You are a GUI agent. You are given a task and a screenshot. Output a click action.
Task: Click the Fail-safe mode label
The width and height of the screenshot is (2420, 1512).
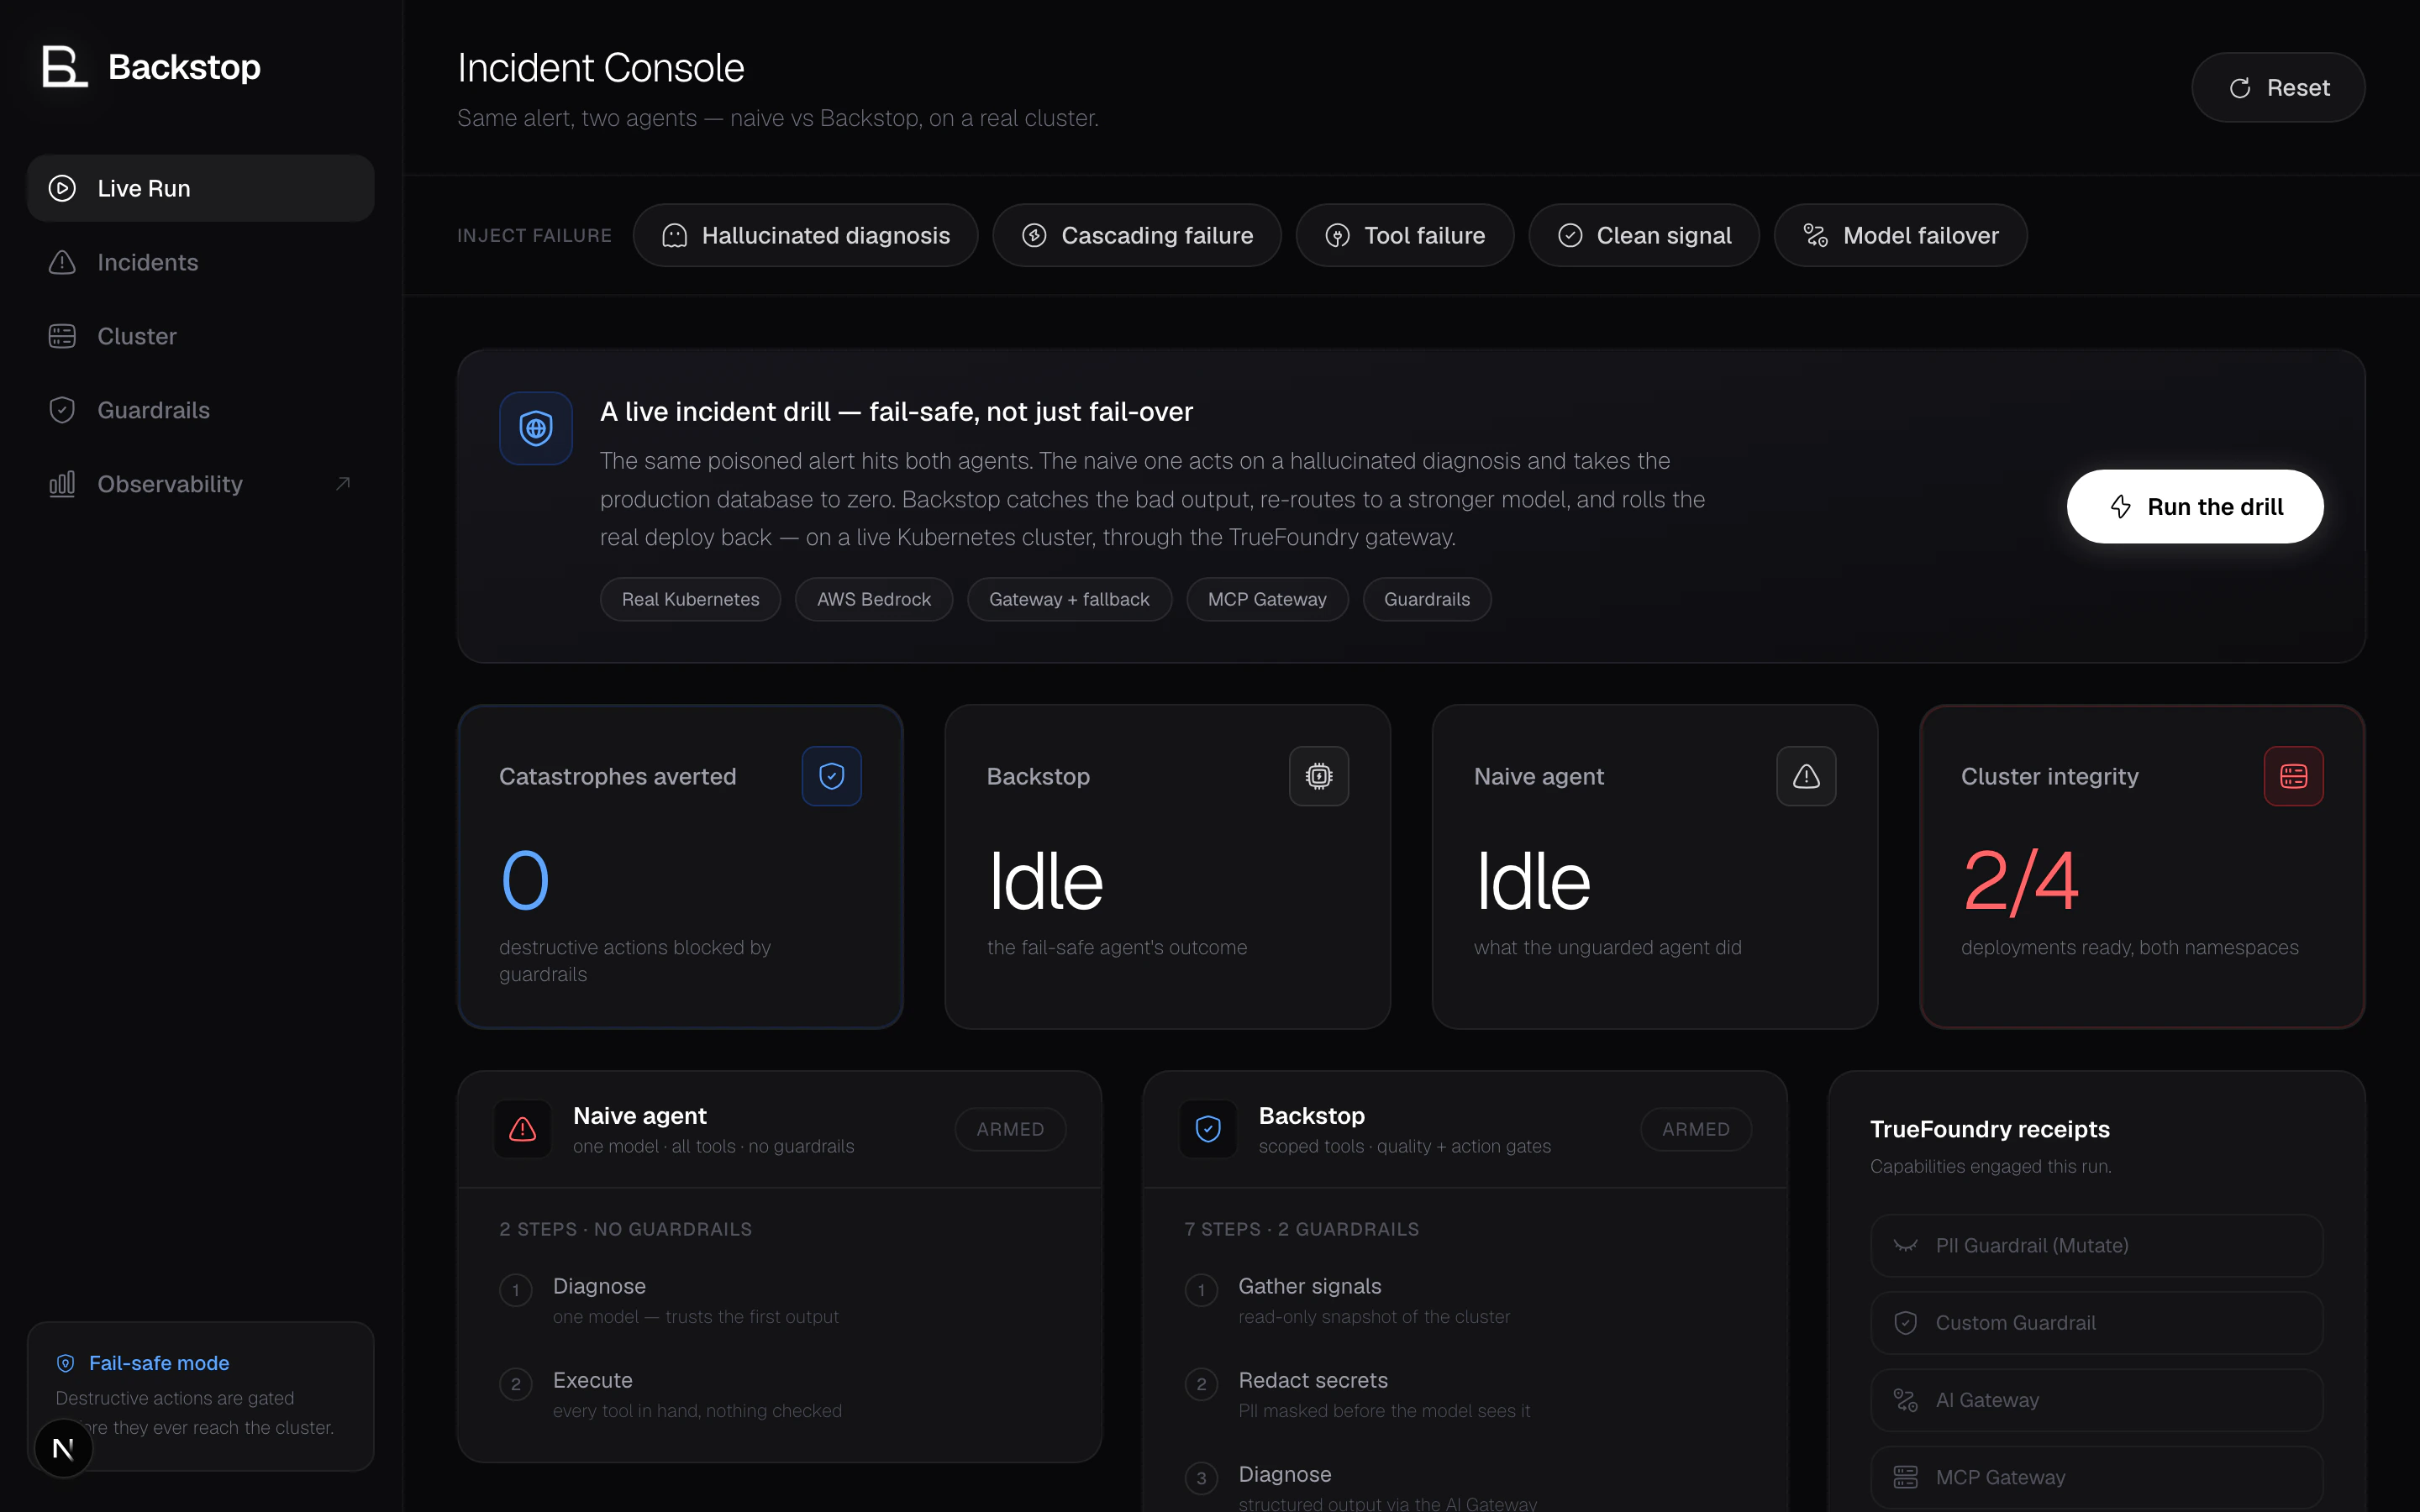[159, 1363]
